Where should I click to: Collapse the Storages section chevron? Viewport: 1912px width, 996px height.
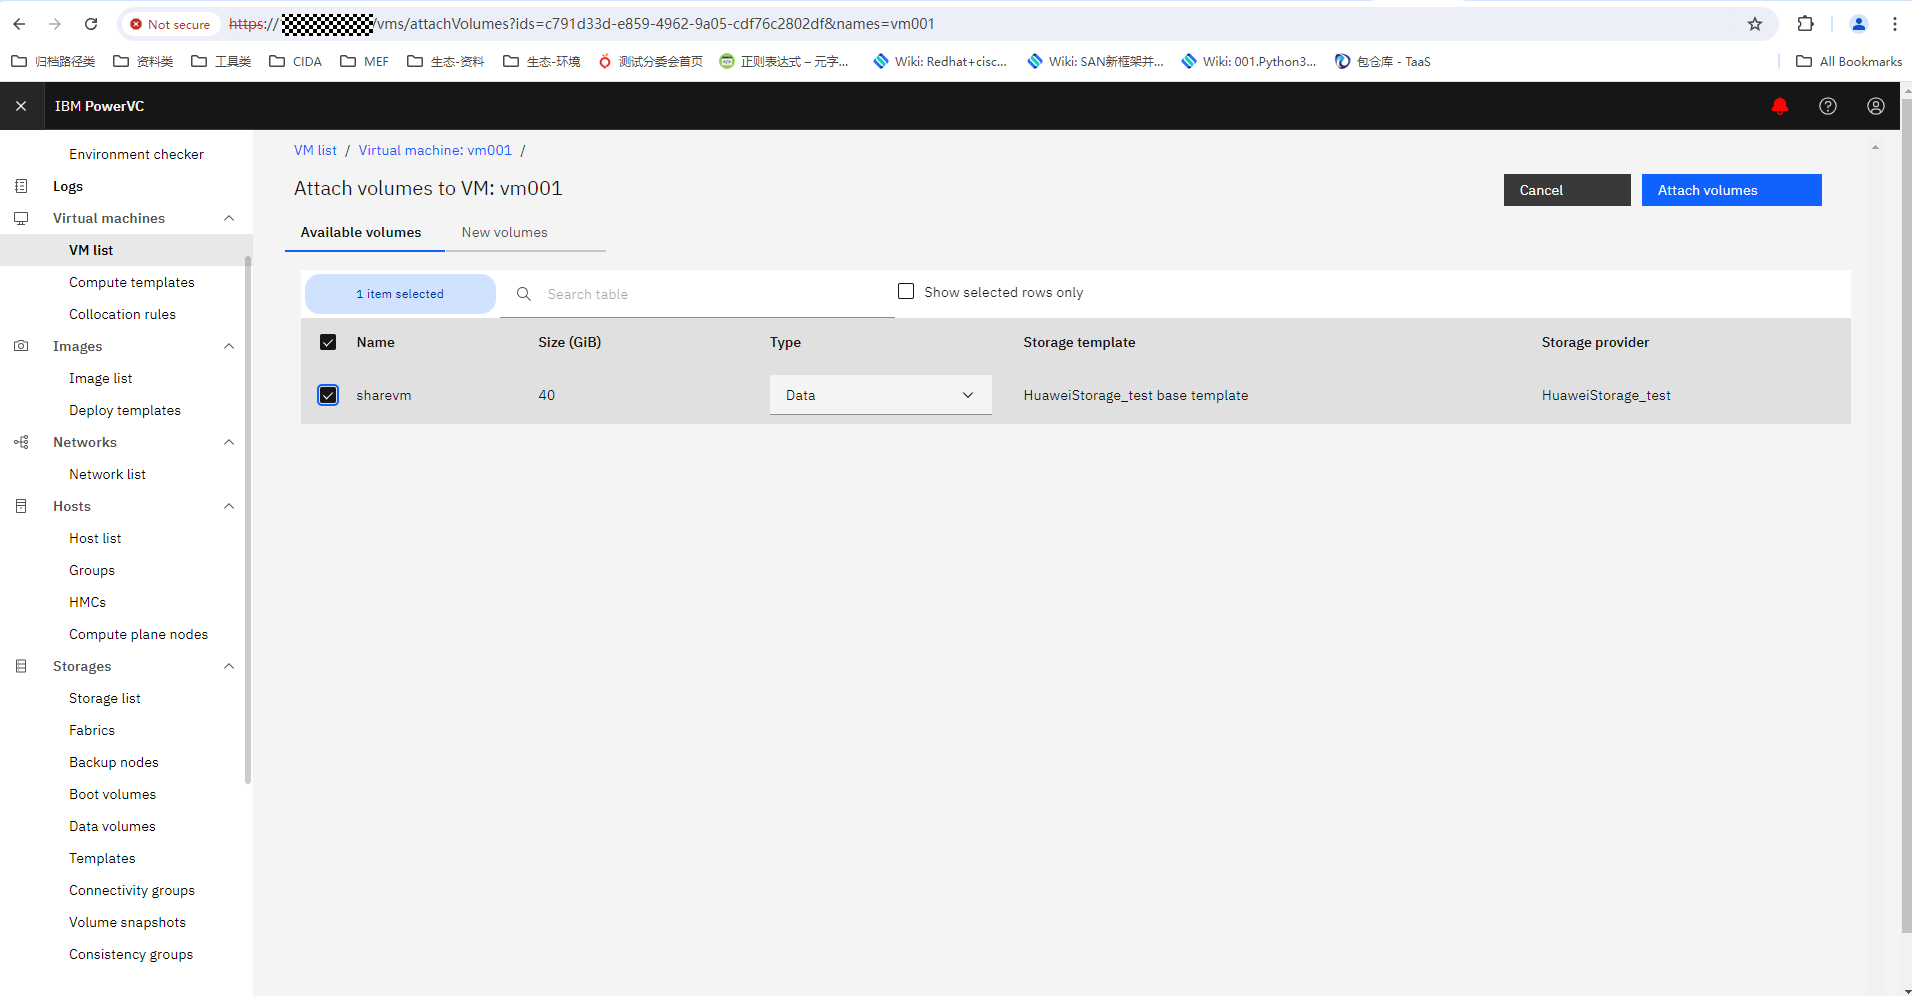(229, 666)
